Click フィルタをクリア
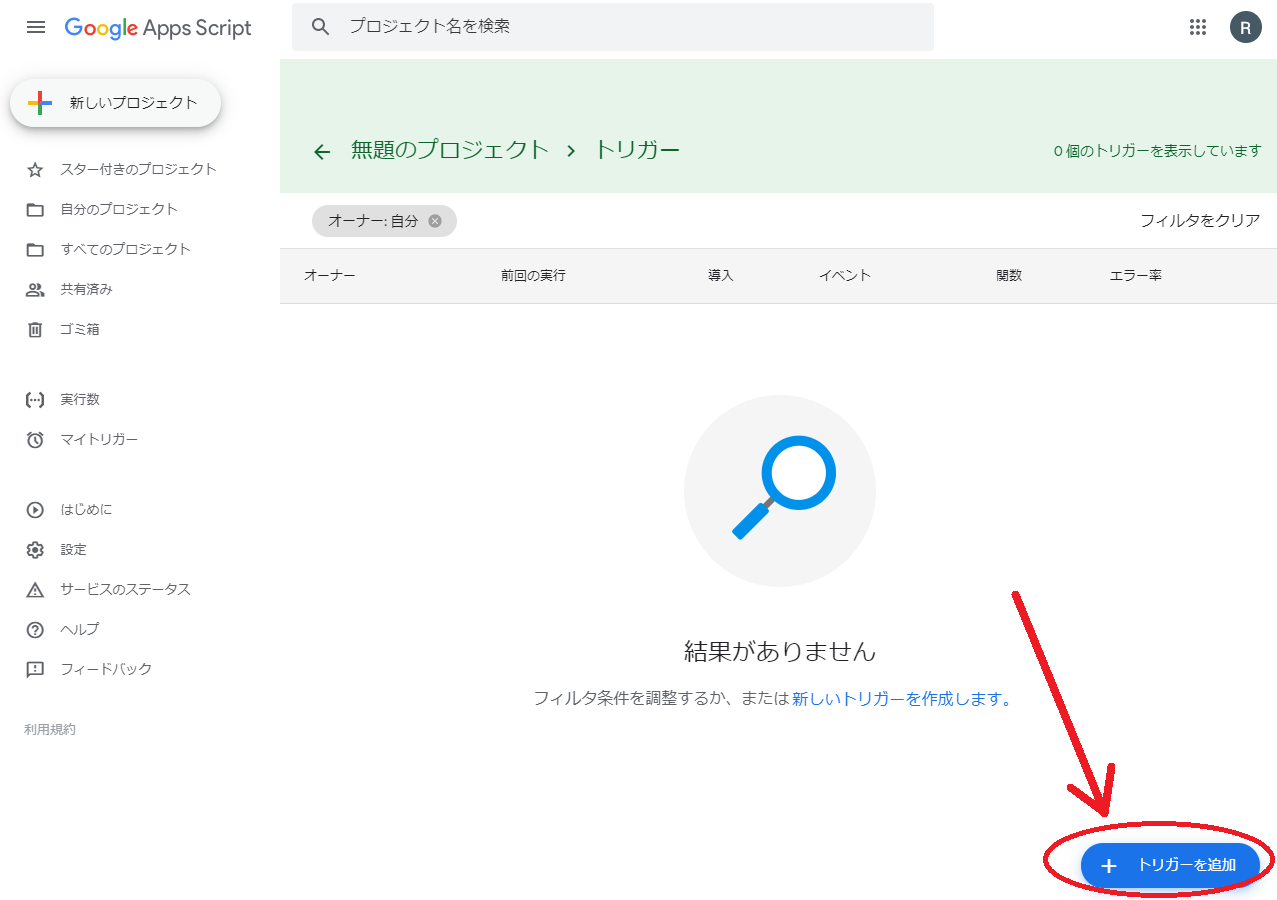The image size is (1277, 900). (x=1200, y=221)
